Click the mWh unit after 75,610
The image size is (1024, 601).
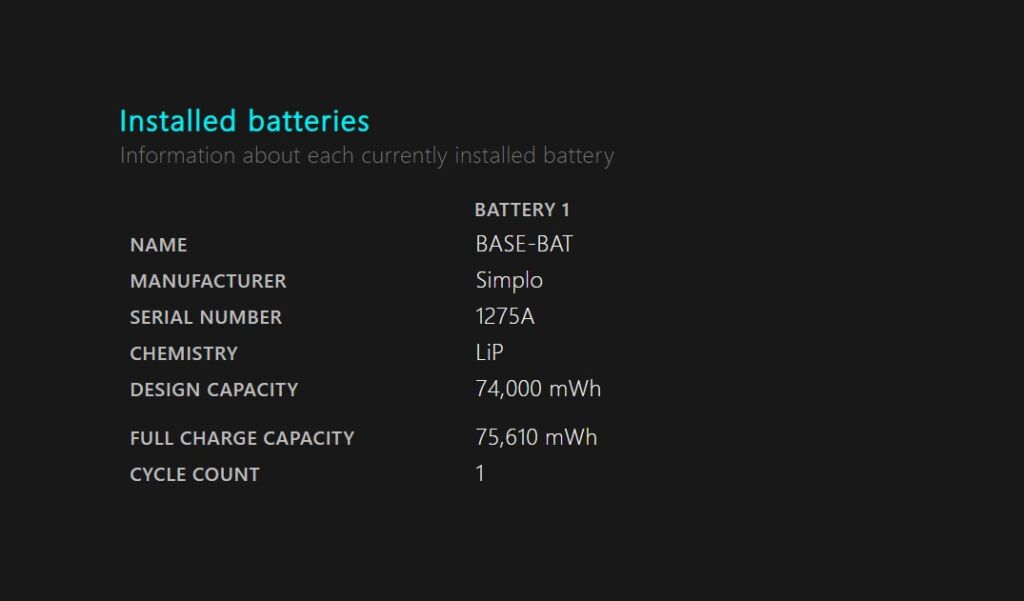tap(571, 437)
